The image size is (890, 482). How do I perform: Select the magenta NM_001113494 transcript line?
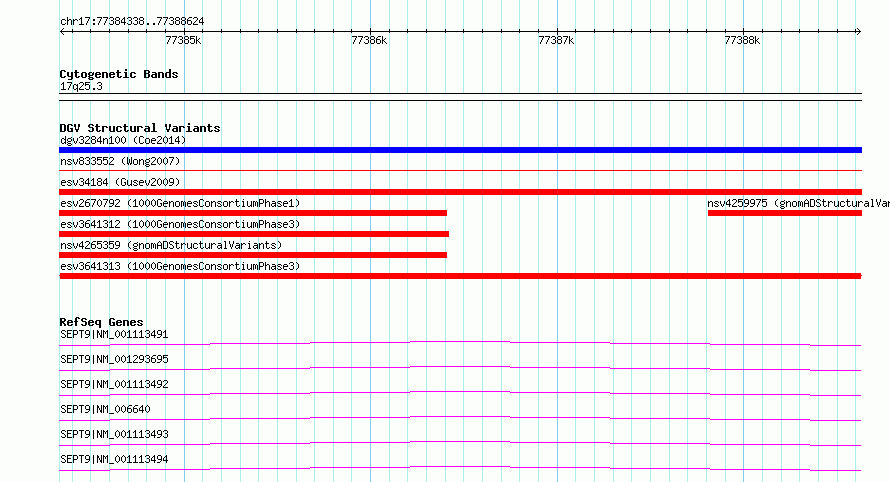[460, 468]
